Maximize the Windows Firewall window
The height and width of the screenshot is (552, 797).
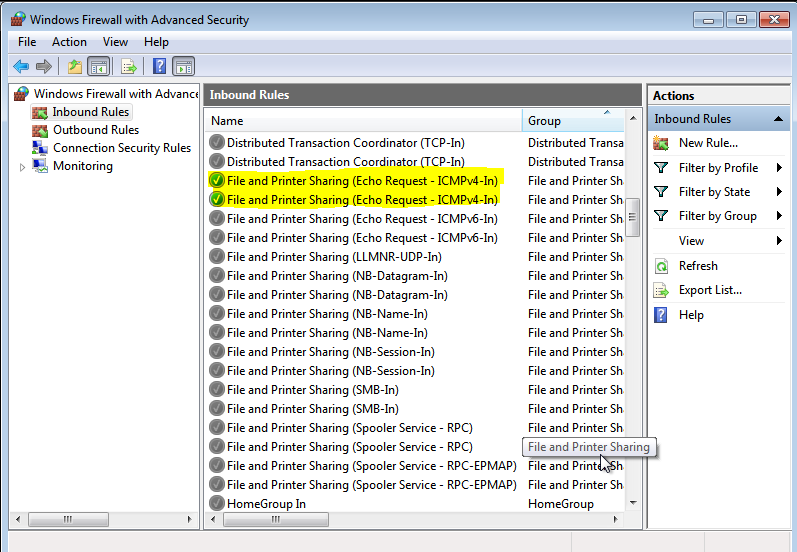(741, 20)
